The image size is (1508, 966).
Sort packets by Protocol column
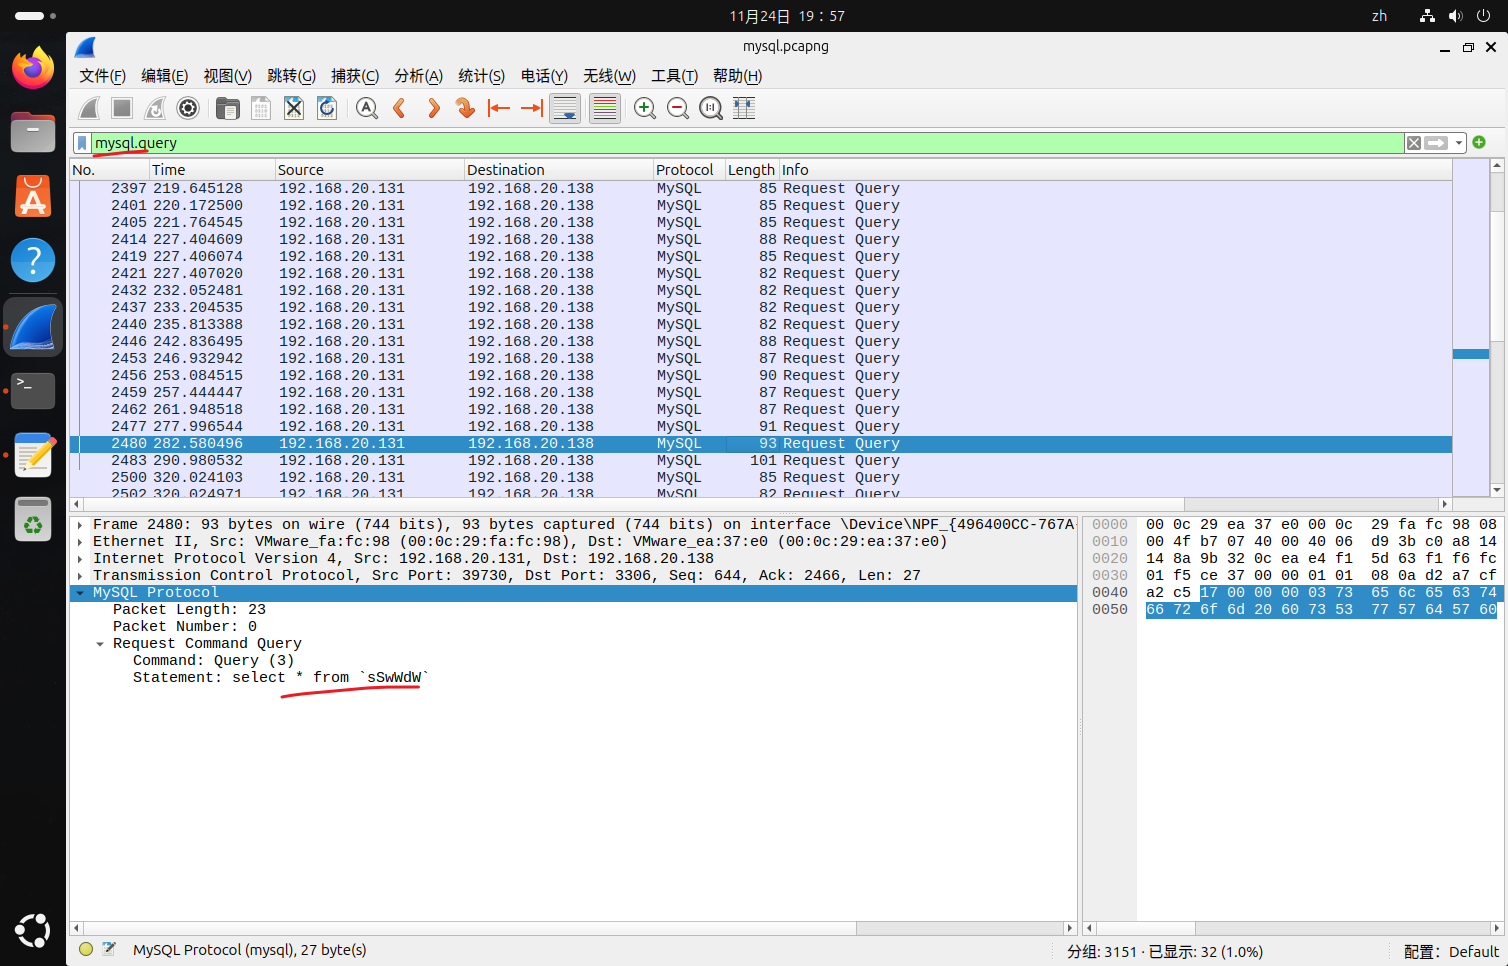click(689, 170)
